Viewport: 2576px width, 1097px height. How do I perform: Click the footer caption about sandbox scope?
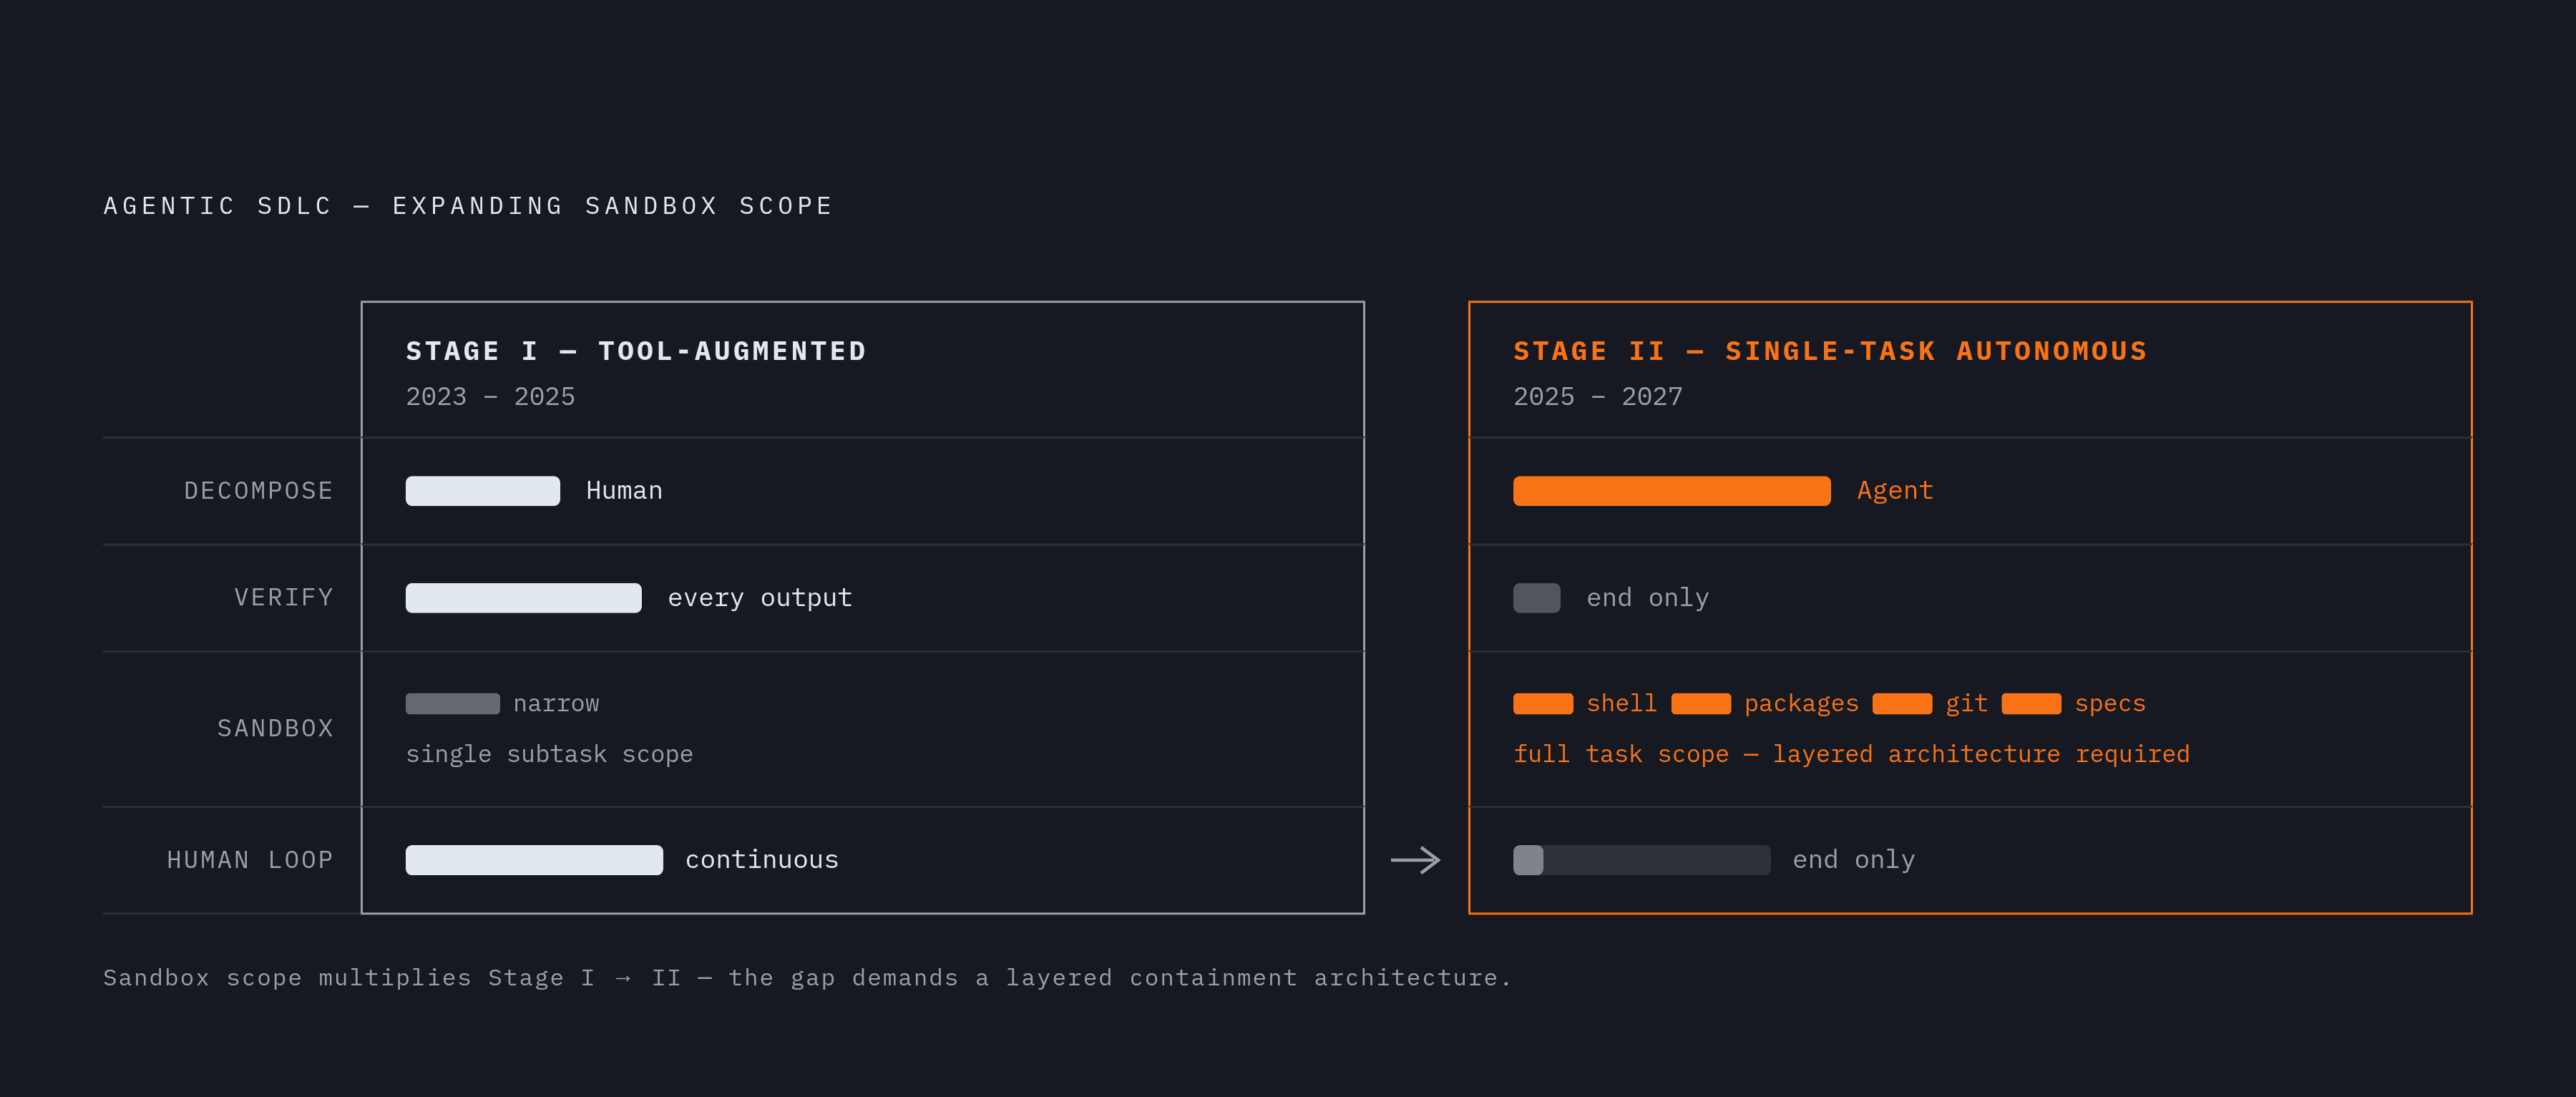click(x=807, y=978)
